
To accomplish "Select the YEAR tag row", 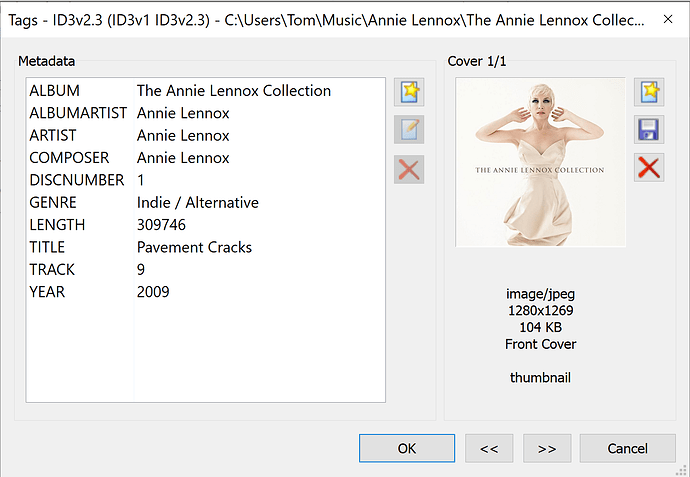I will coord(206,292).
